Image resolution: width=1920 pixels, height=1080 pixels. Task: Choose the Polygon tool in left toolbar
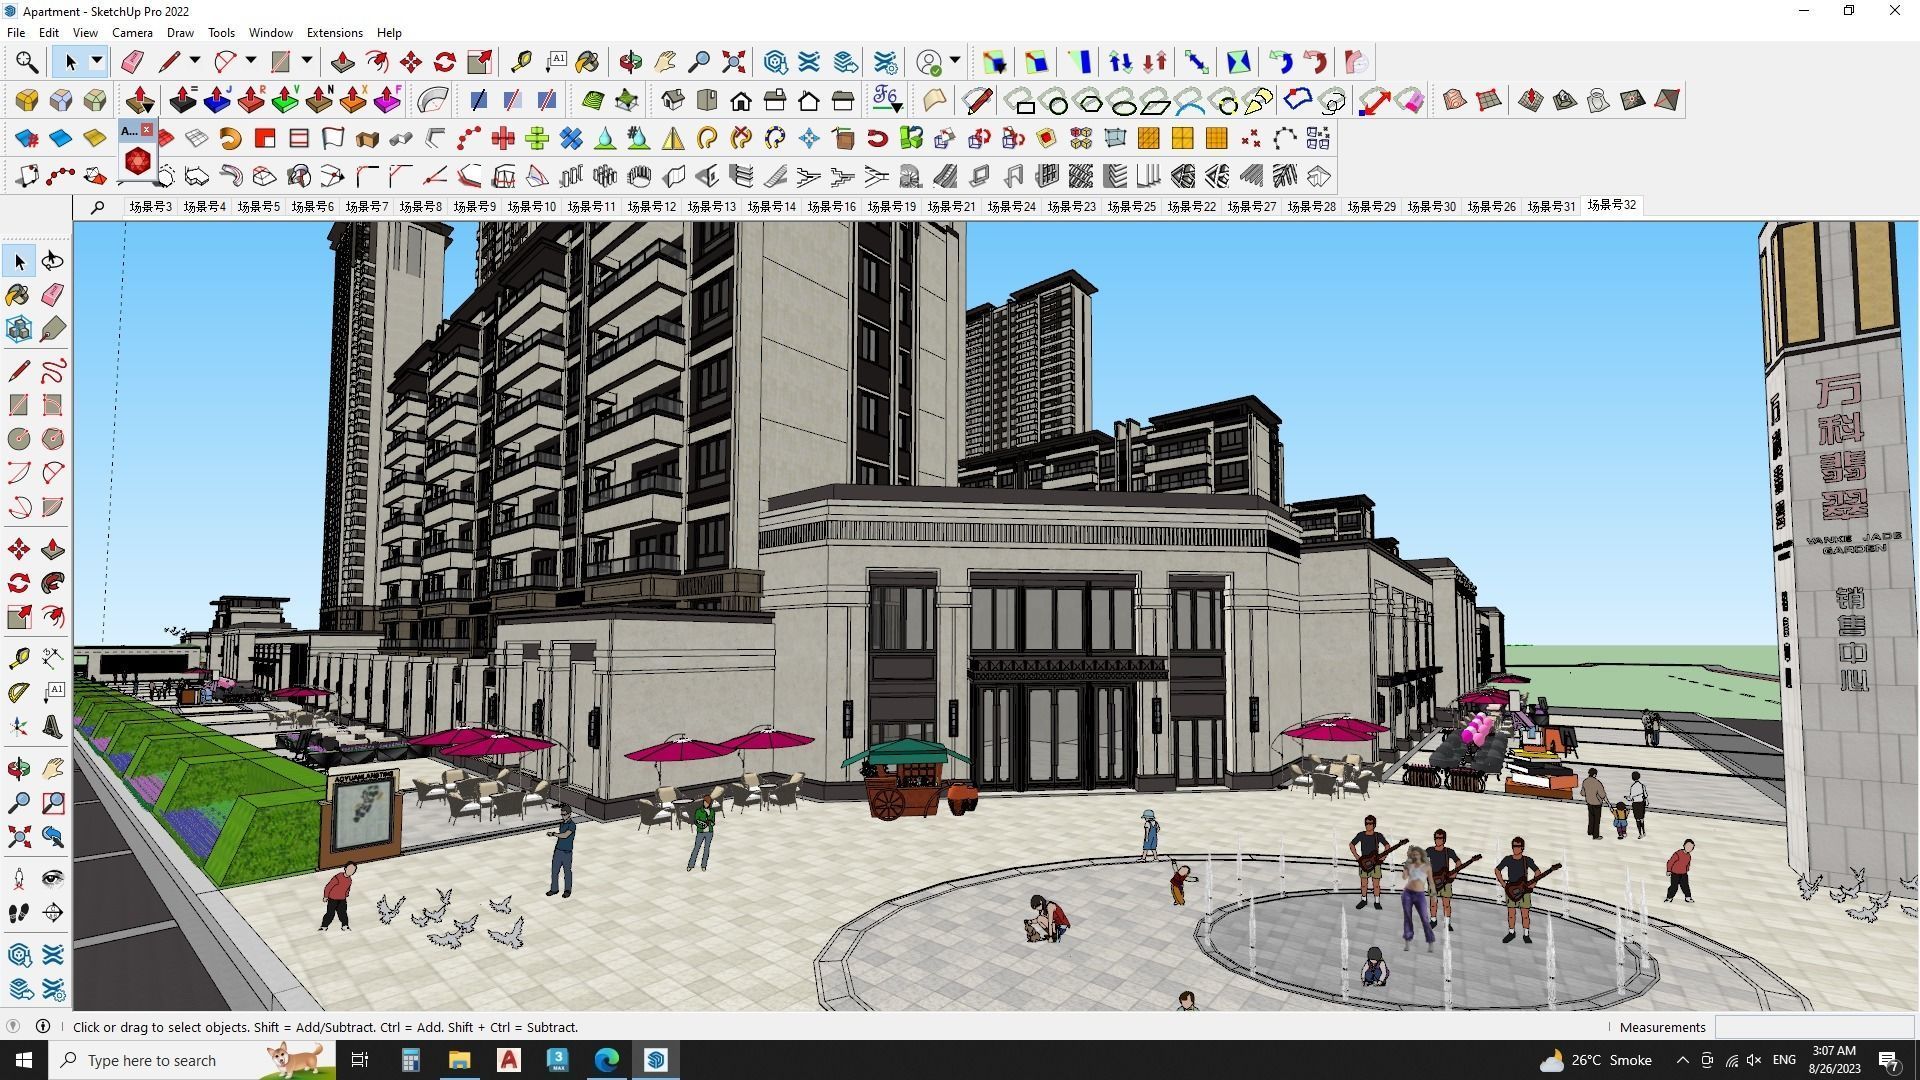(x=53, y=439)
